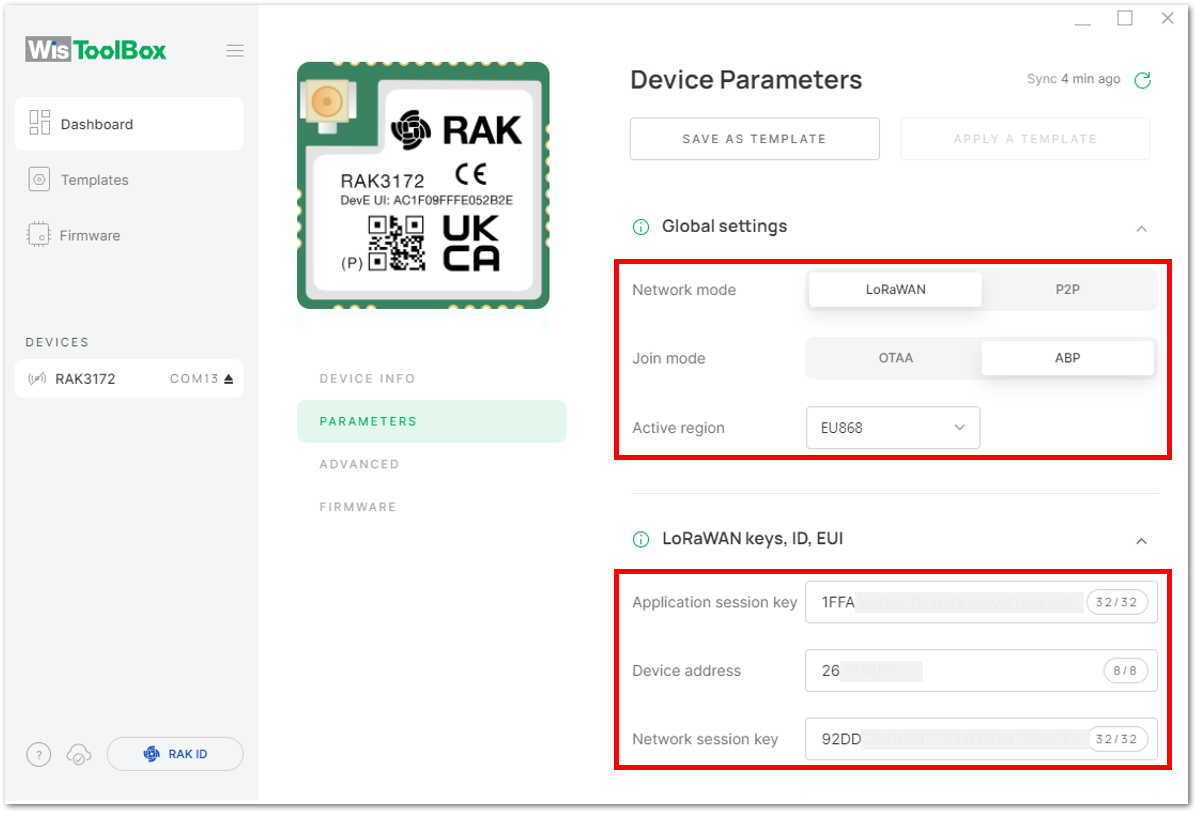Click the RAK3172 device signal icon
The width and height of the screenshot is (1197, 813).
(37, 379)
